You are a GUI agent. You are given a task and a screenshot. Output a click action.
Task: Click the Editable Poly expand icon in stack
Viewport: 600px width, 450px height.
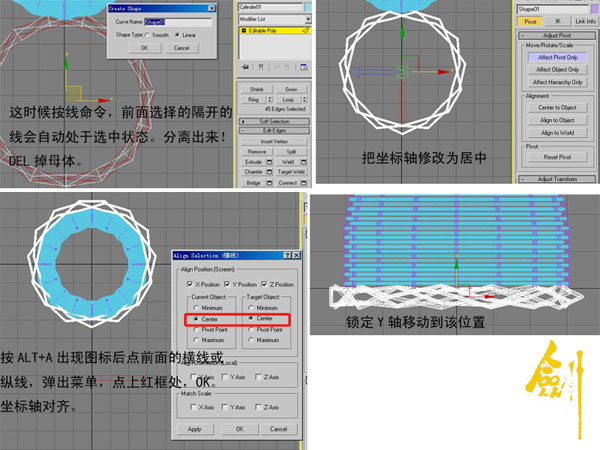click(x=244, y=31)
